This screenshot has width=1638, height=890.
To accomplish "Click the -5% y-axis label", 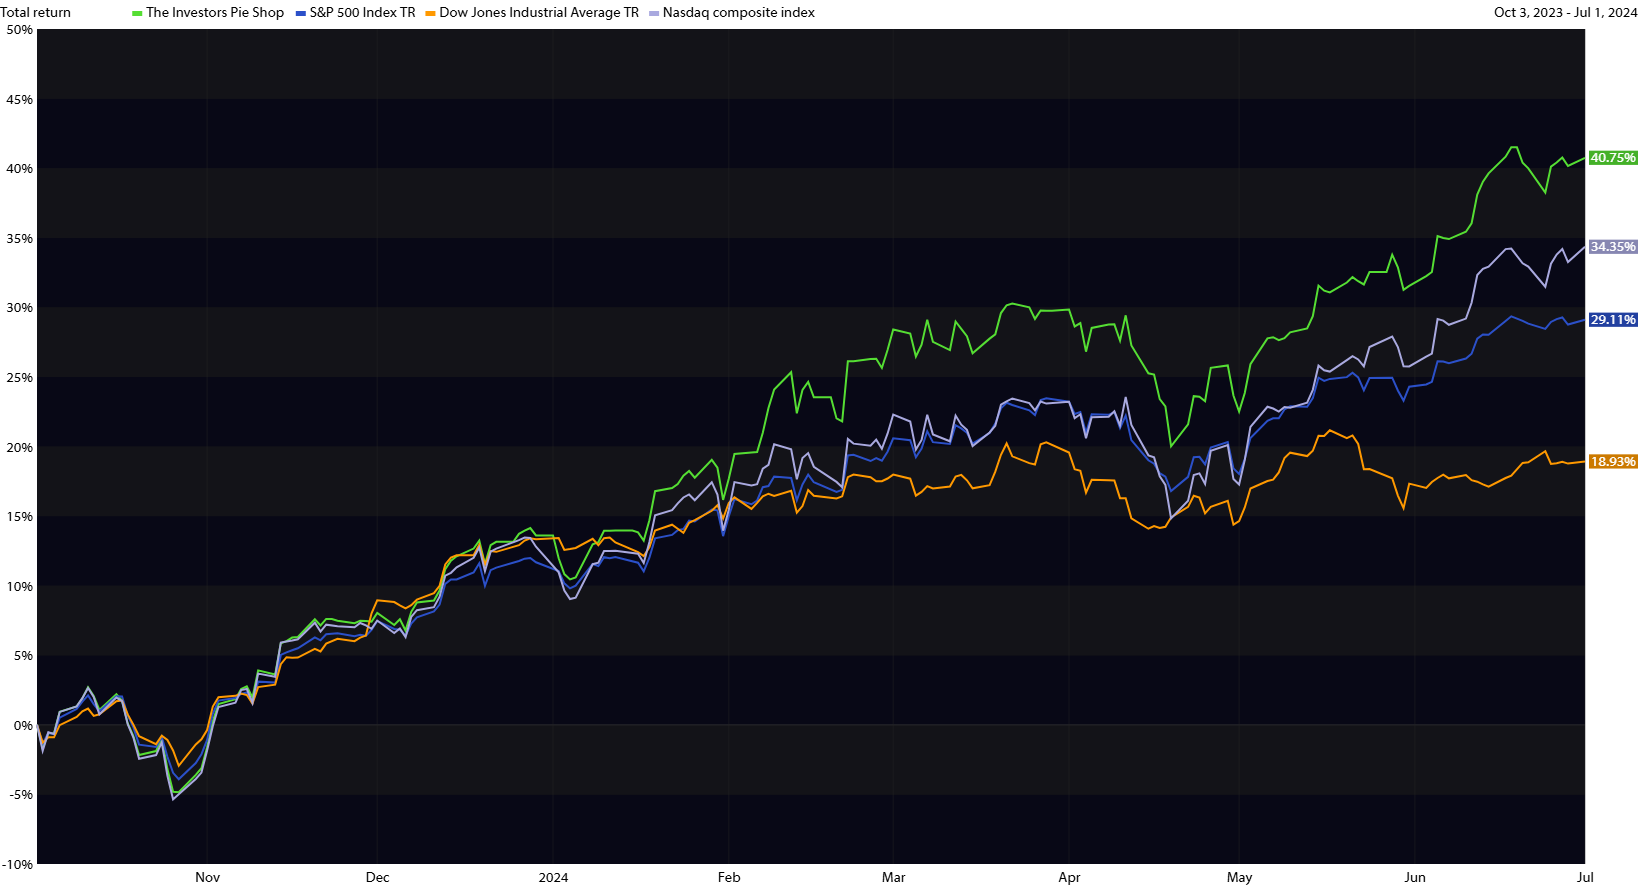I will point(21,795).
